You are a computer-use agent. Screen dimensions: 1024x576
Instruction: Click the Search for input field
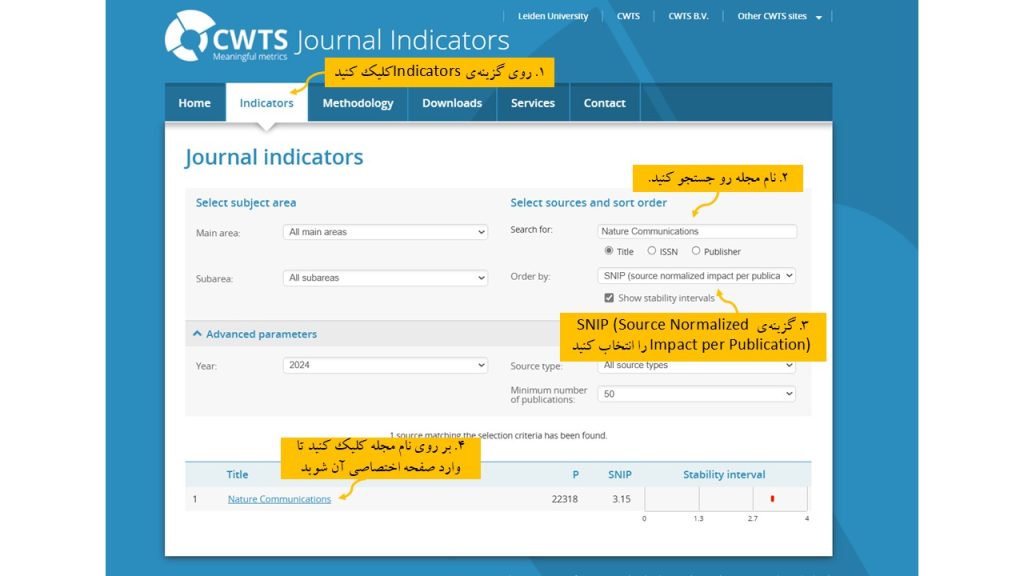(699, 231)
